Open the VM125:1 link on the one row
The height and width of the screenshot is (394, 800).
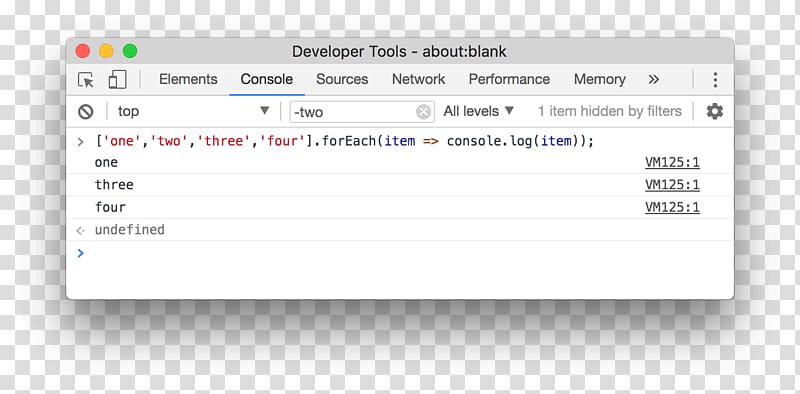click(x=672, y=162)
